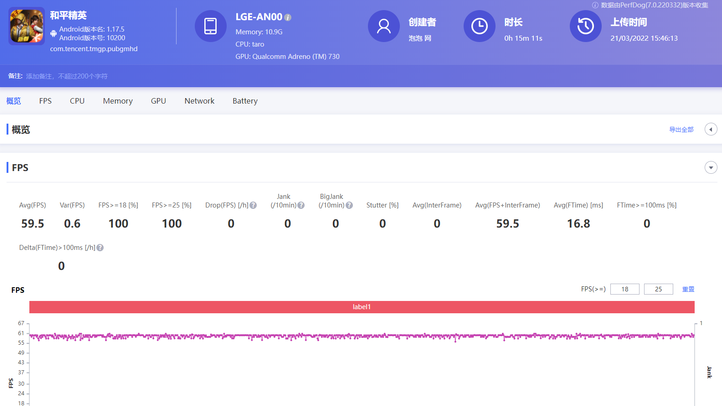The width and height of the screenshot is (722, 406).
Task: Switch to the CPU tab
Action: [77, 101]
